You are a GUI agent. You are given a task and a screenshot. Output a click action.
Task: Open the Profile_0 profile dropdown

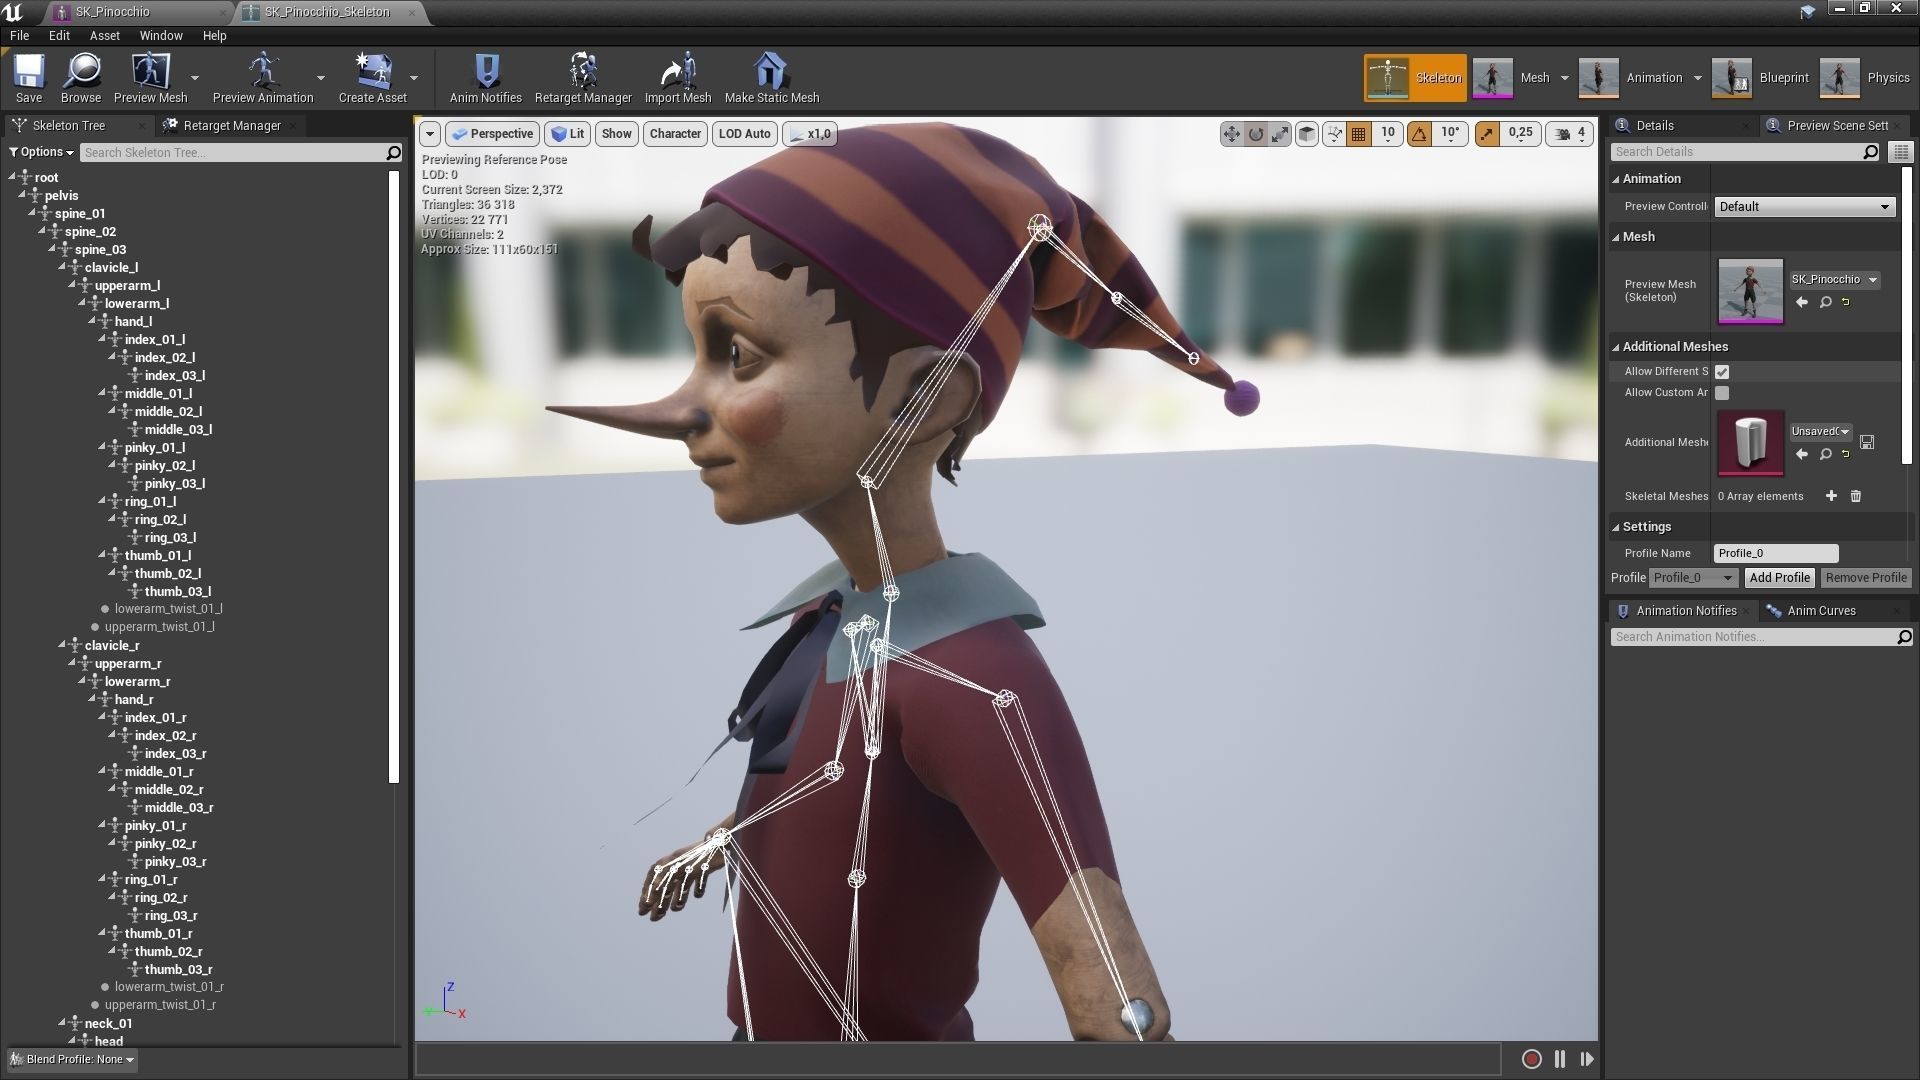click(x=1693, y=578)
